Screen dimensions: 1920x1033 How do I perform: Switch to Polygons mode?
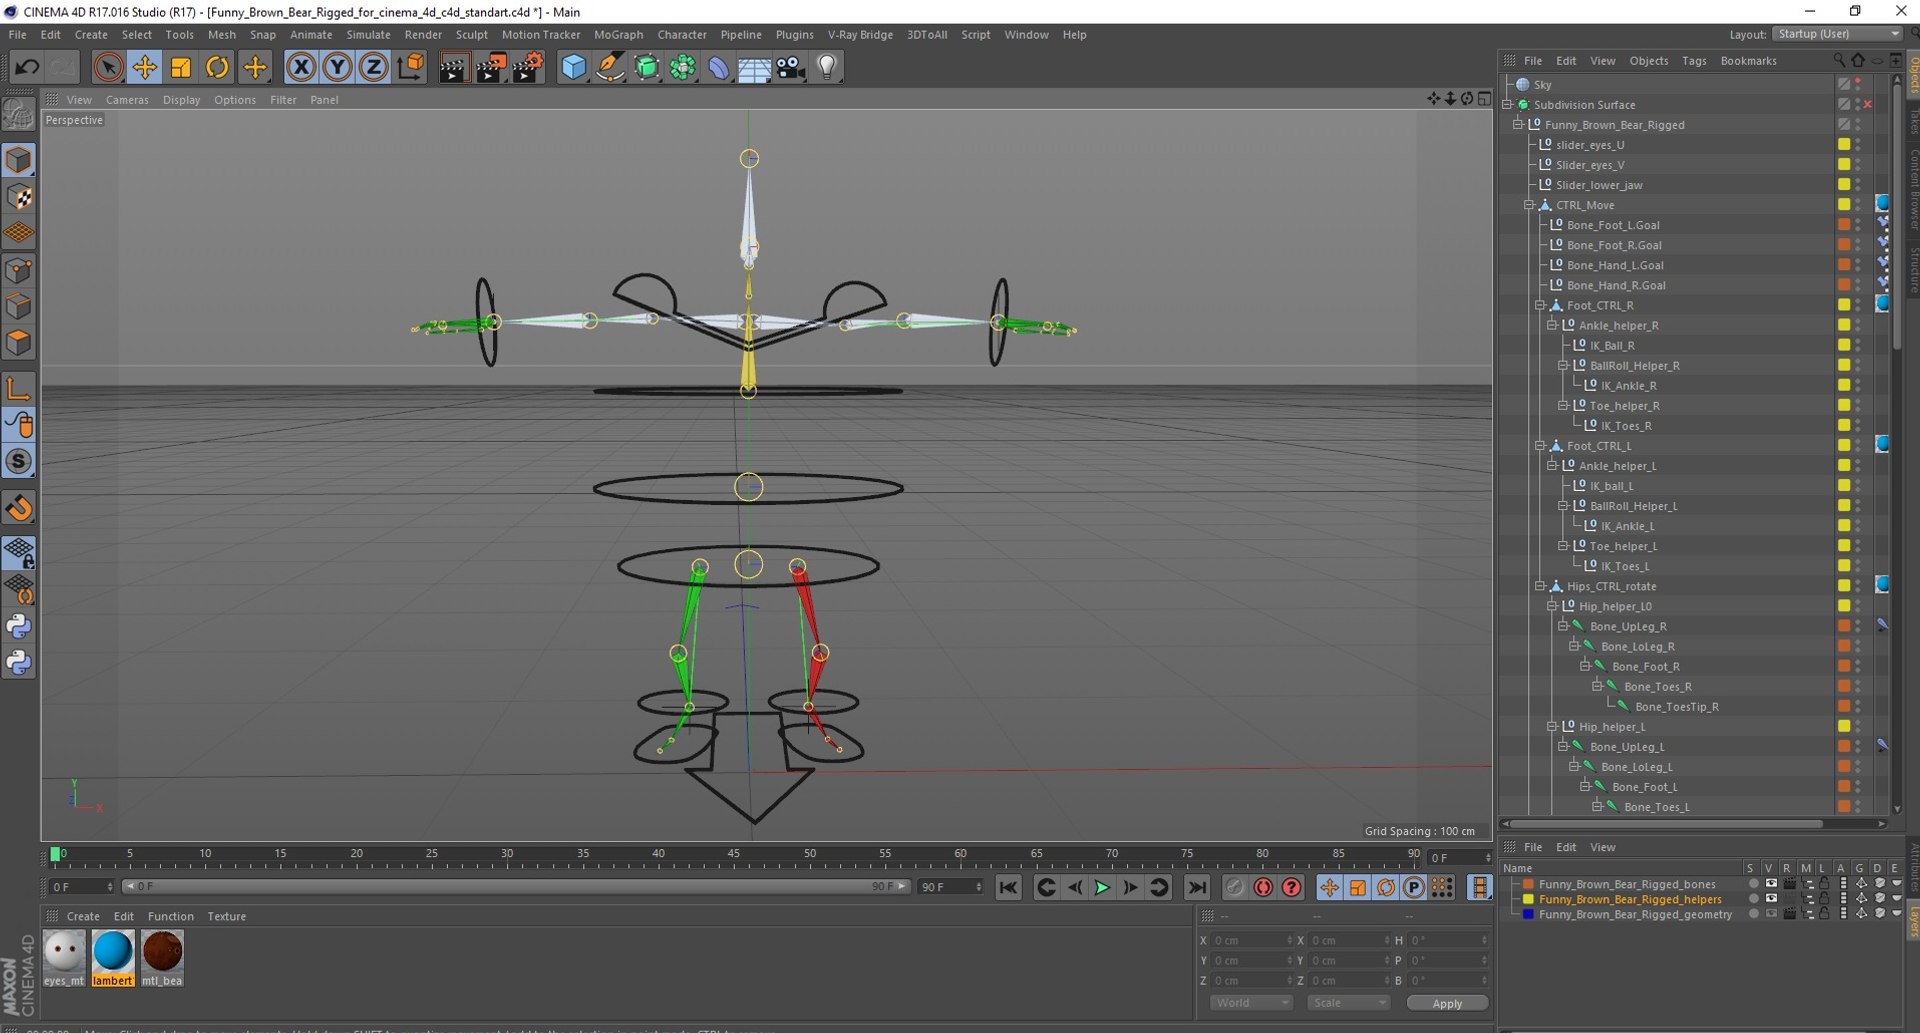click(x=19, y=343)
